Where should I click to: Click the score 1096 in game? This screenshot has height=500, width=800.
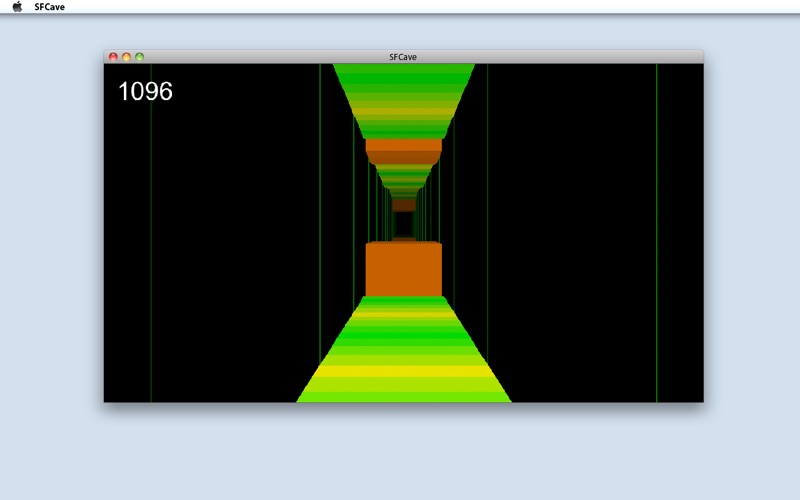[x=145, y=91]
